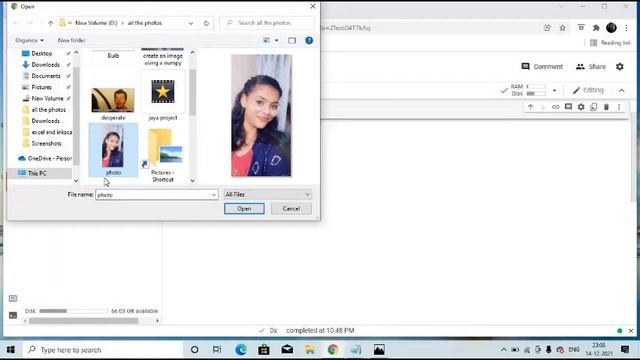Expand RAM Disk resources dropdown

click(554, 91)
